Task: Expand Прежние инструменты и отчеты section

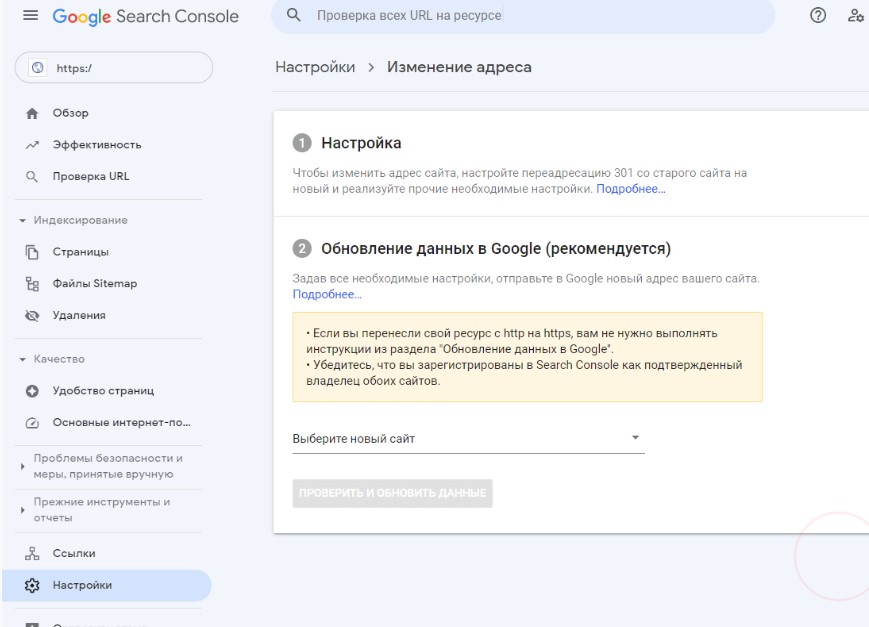Action: (x=22, y=510)
